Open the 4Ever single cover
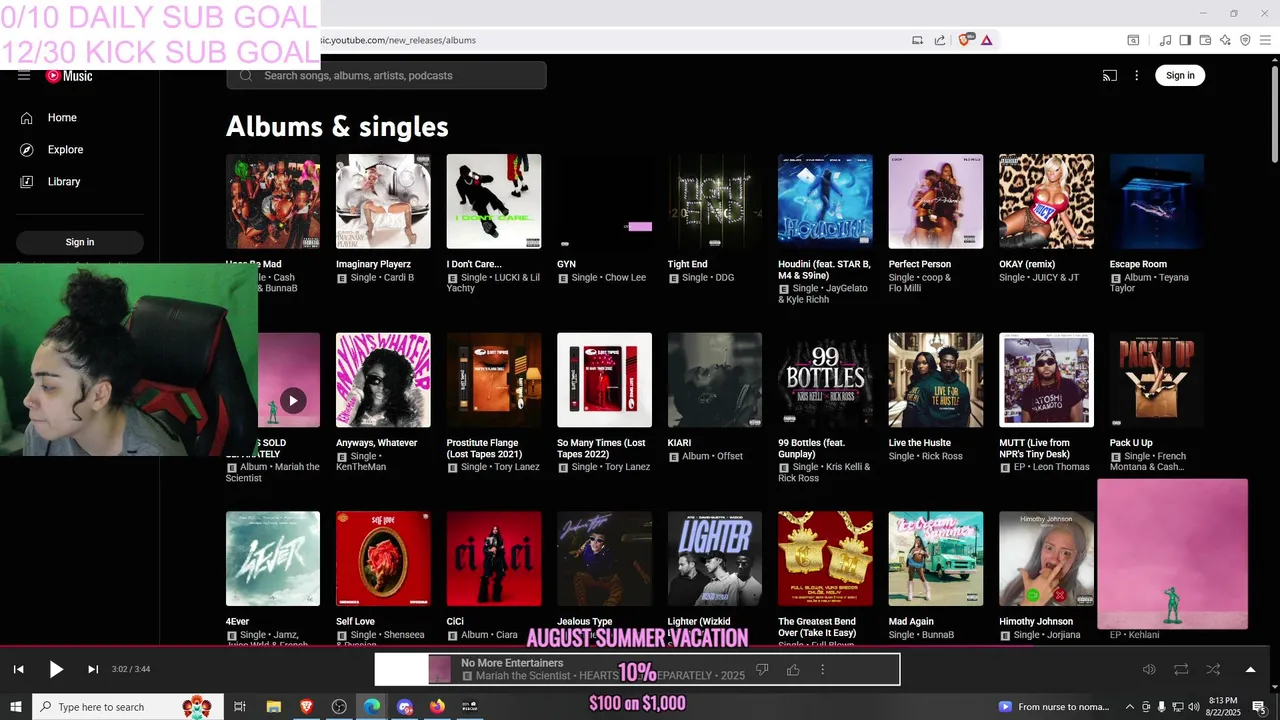The width and height of the screenshot is (1280, 720). 273,559
